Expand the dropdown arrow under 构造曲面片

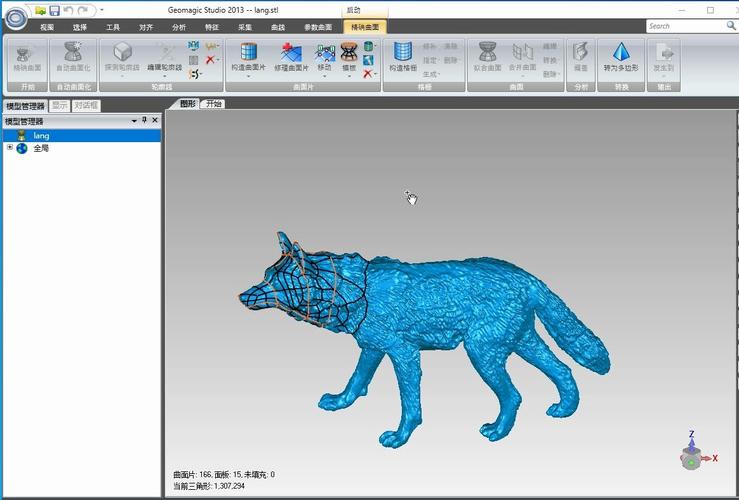click(248, 76)
